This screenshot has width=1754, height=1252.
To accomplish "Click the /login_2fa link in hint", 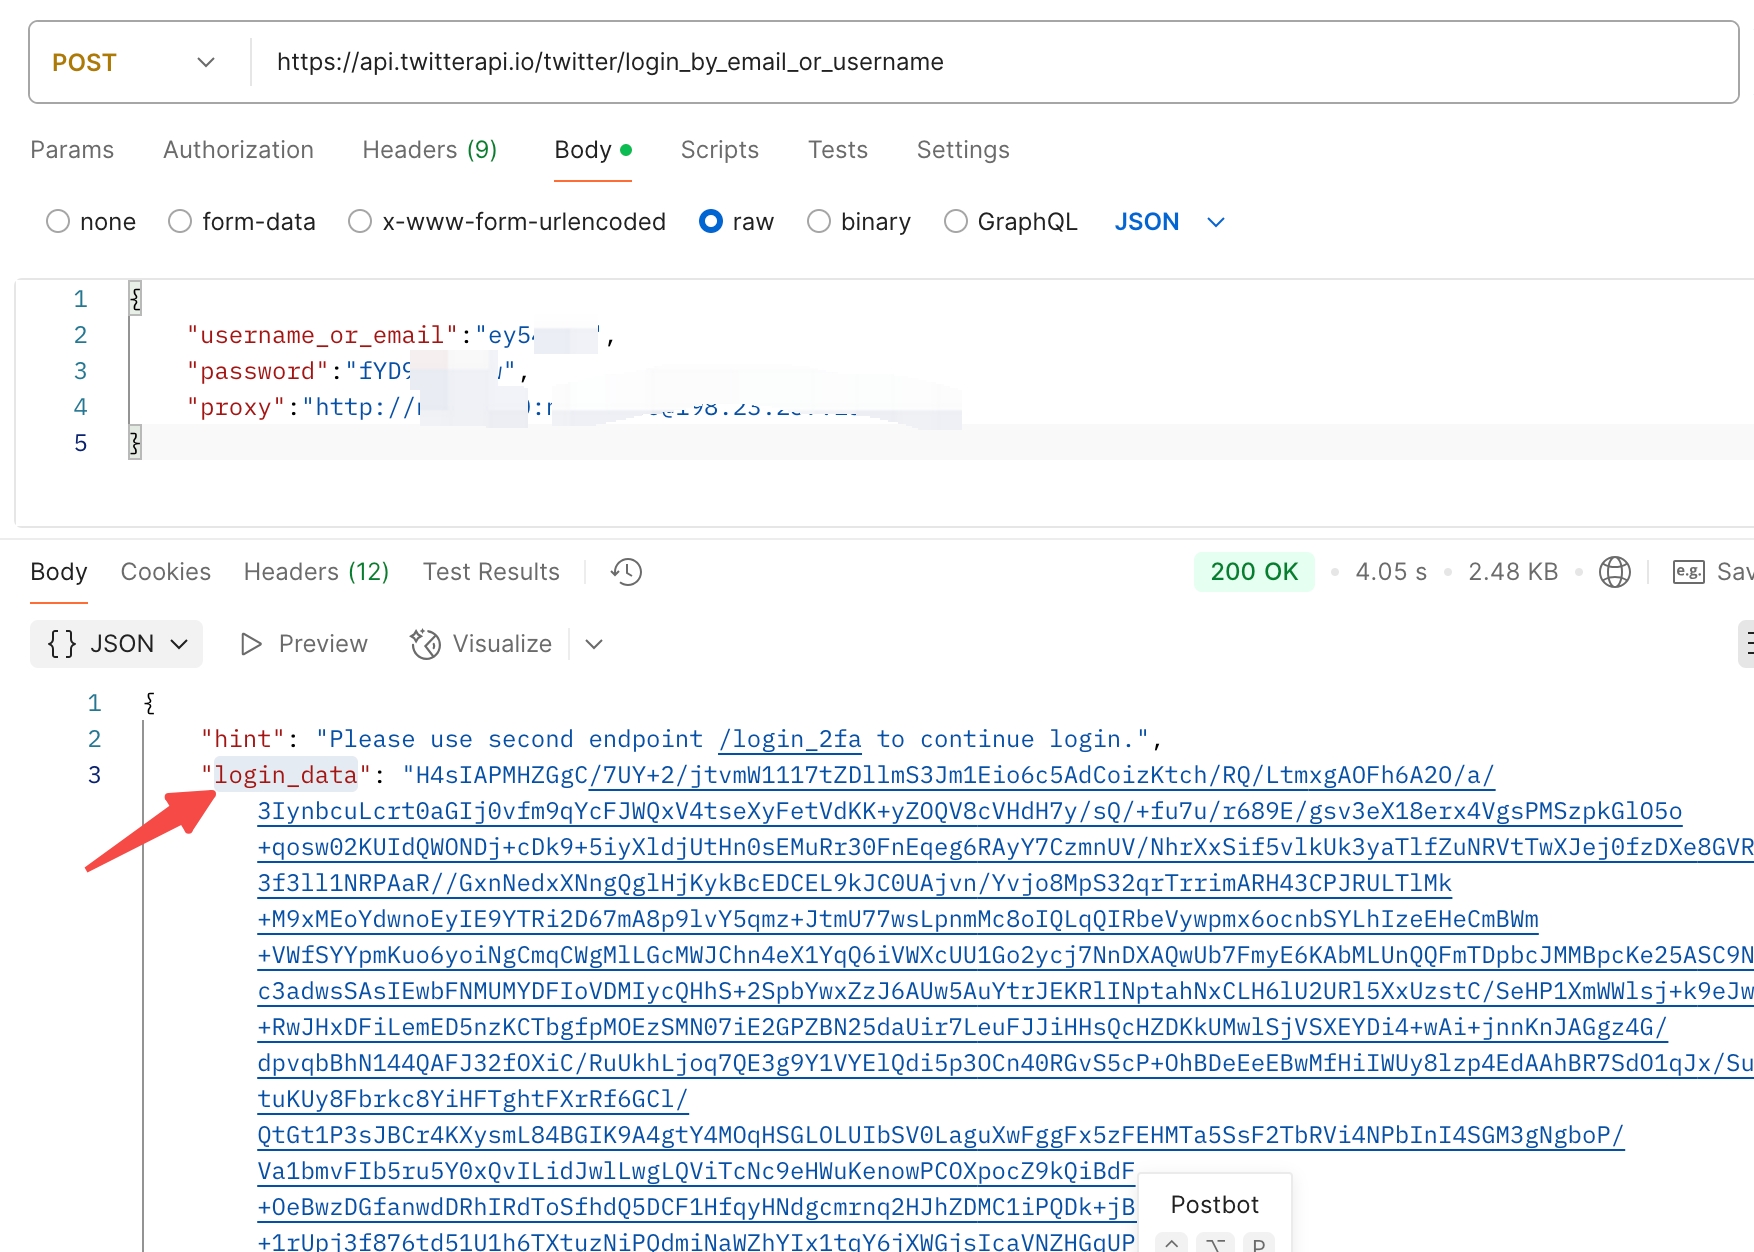I will coord(789,739).
